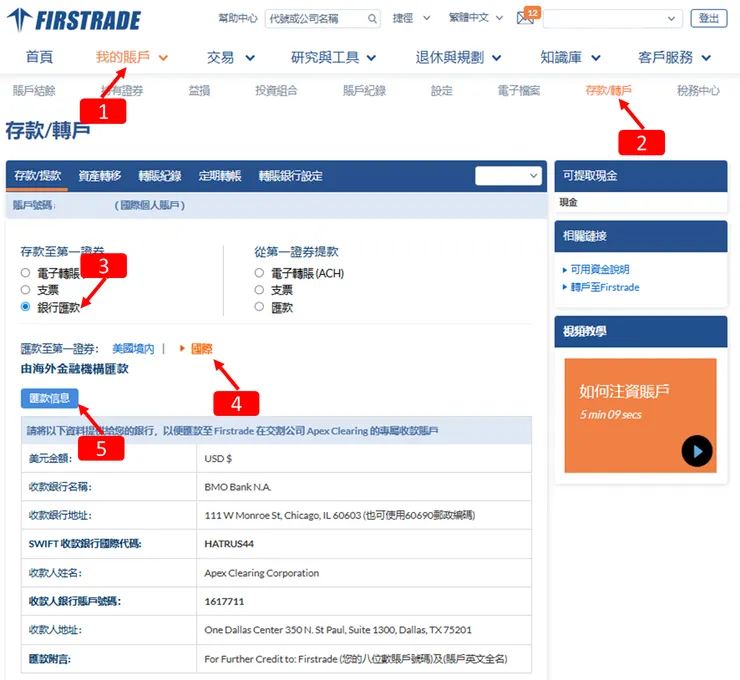Viewport: 740px width, 680px height.
Task: Expand the 客戶服務 menu chevron
Action: tap(706, 58)
